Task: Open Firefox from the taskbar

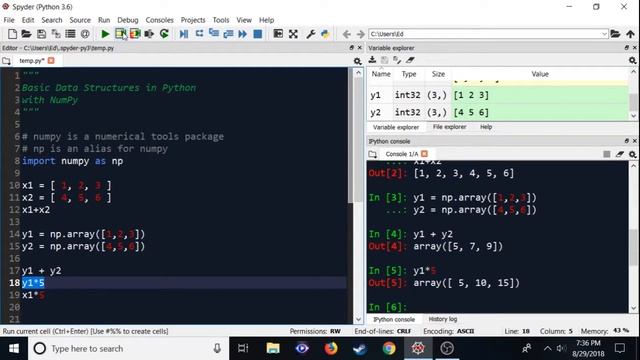Action: tap(331, 349)
